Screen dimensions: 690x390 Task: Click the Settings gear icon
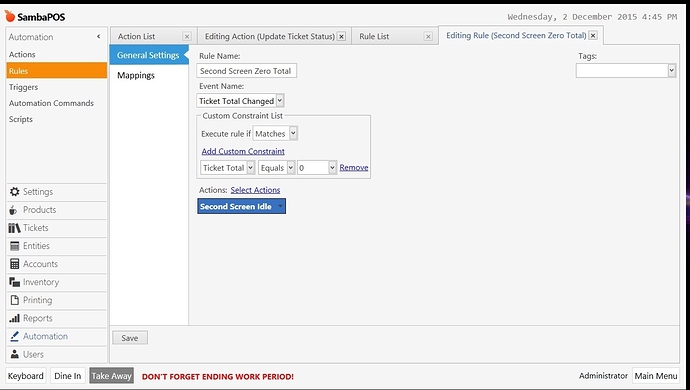click(x=15, y=192)
